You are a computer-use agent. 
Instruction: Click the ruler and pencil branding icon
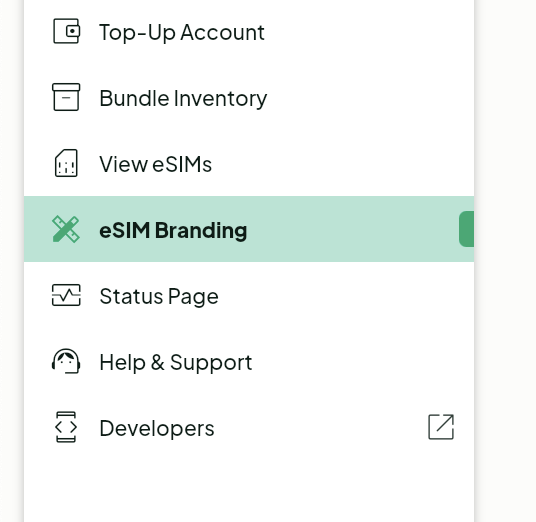(66, 229)
